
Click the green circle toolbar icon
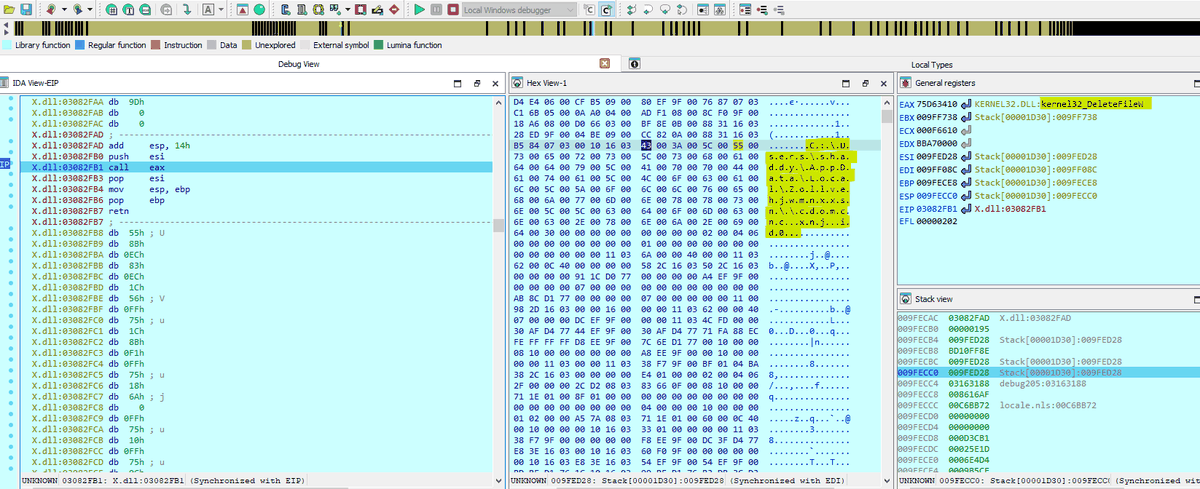[x=259, y=9]
